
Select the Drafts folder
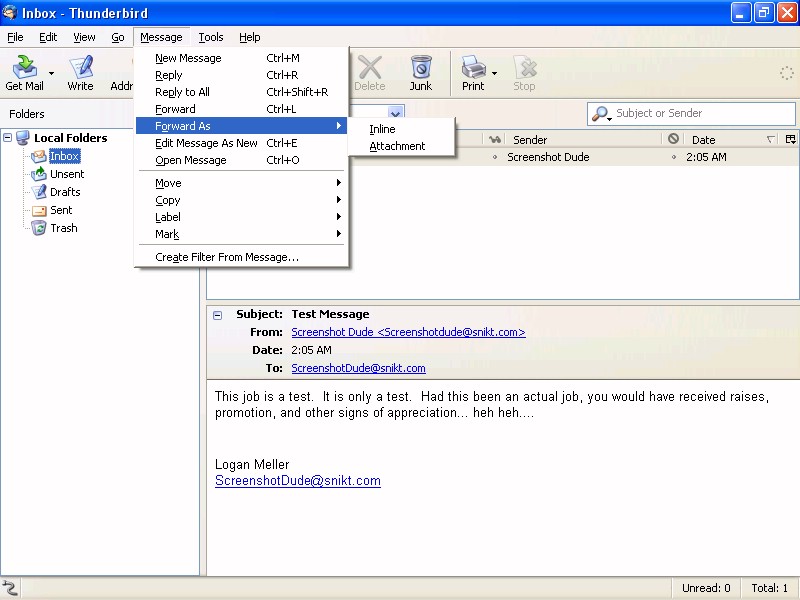point(65,192)
